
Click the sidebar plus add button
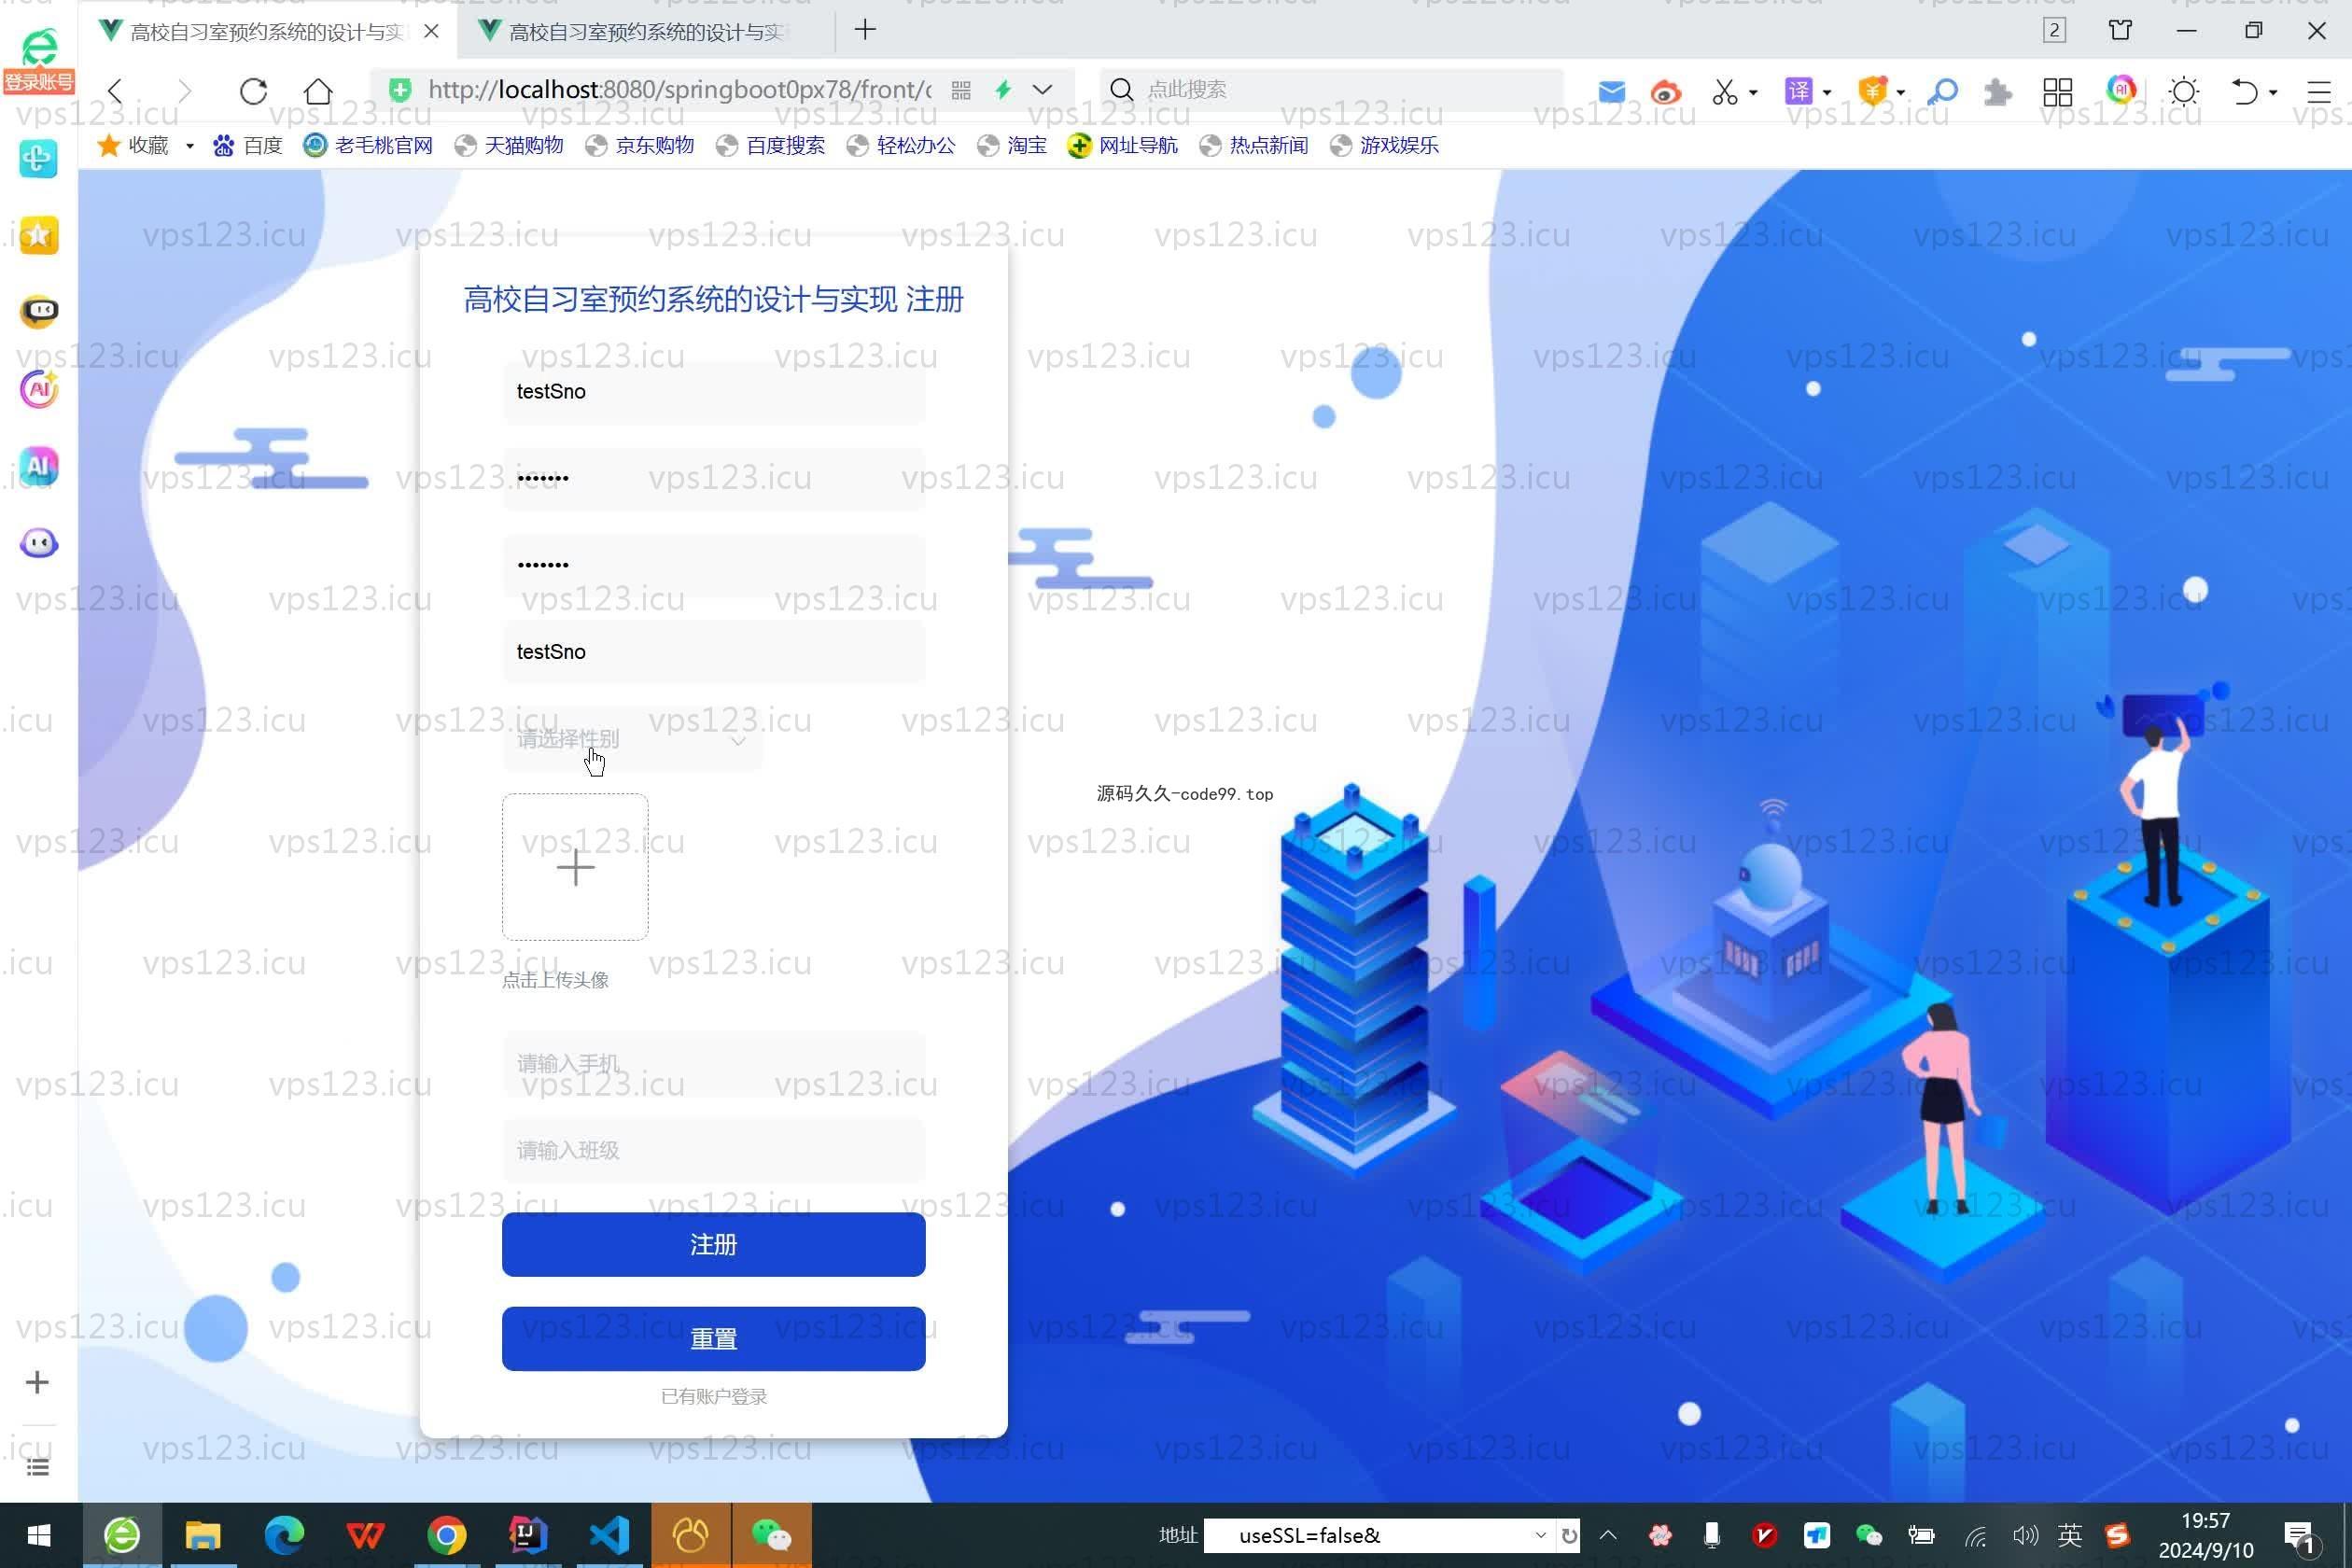coord(37,1383)
